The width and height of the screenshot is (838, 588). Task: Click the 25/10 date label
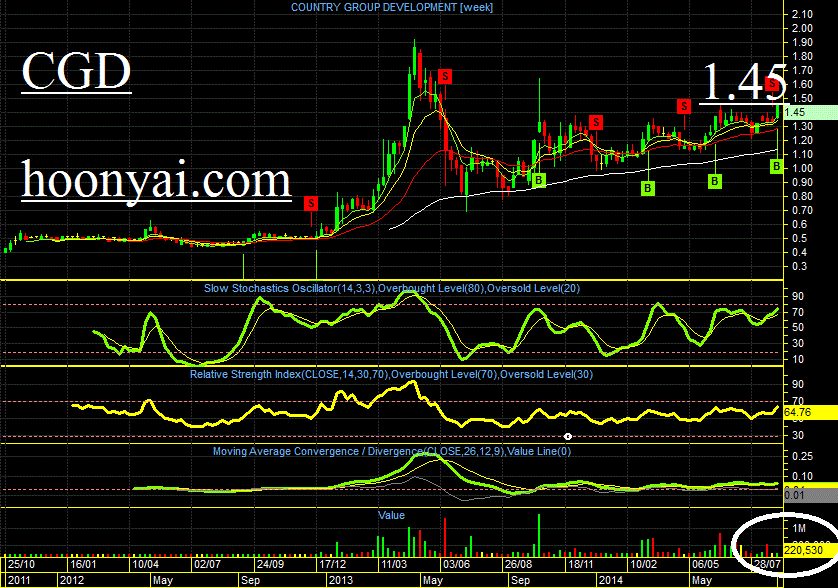21,564
